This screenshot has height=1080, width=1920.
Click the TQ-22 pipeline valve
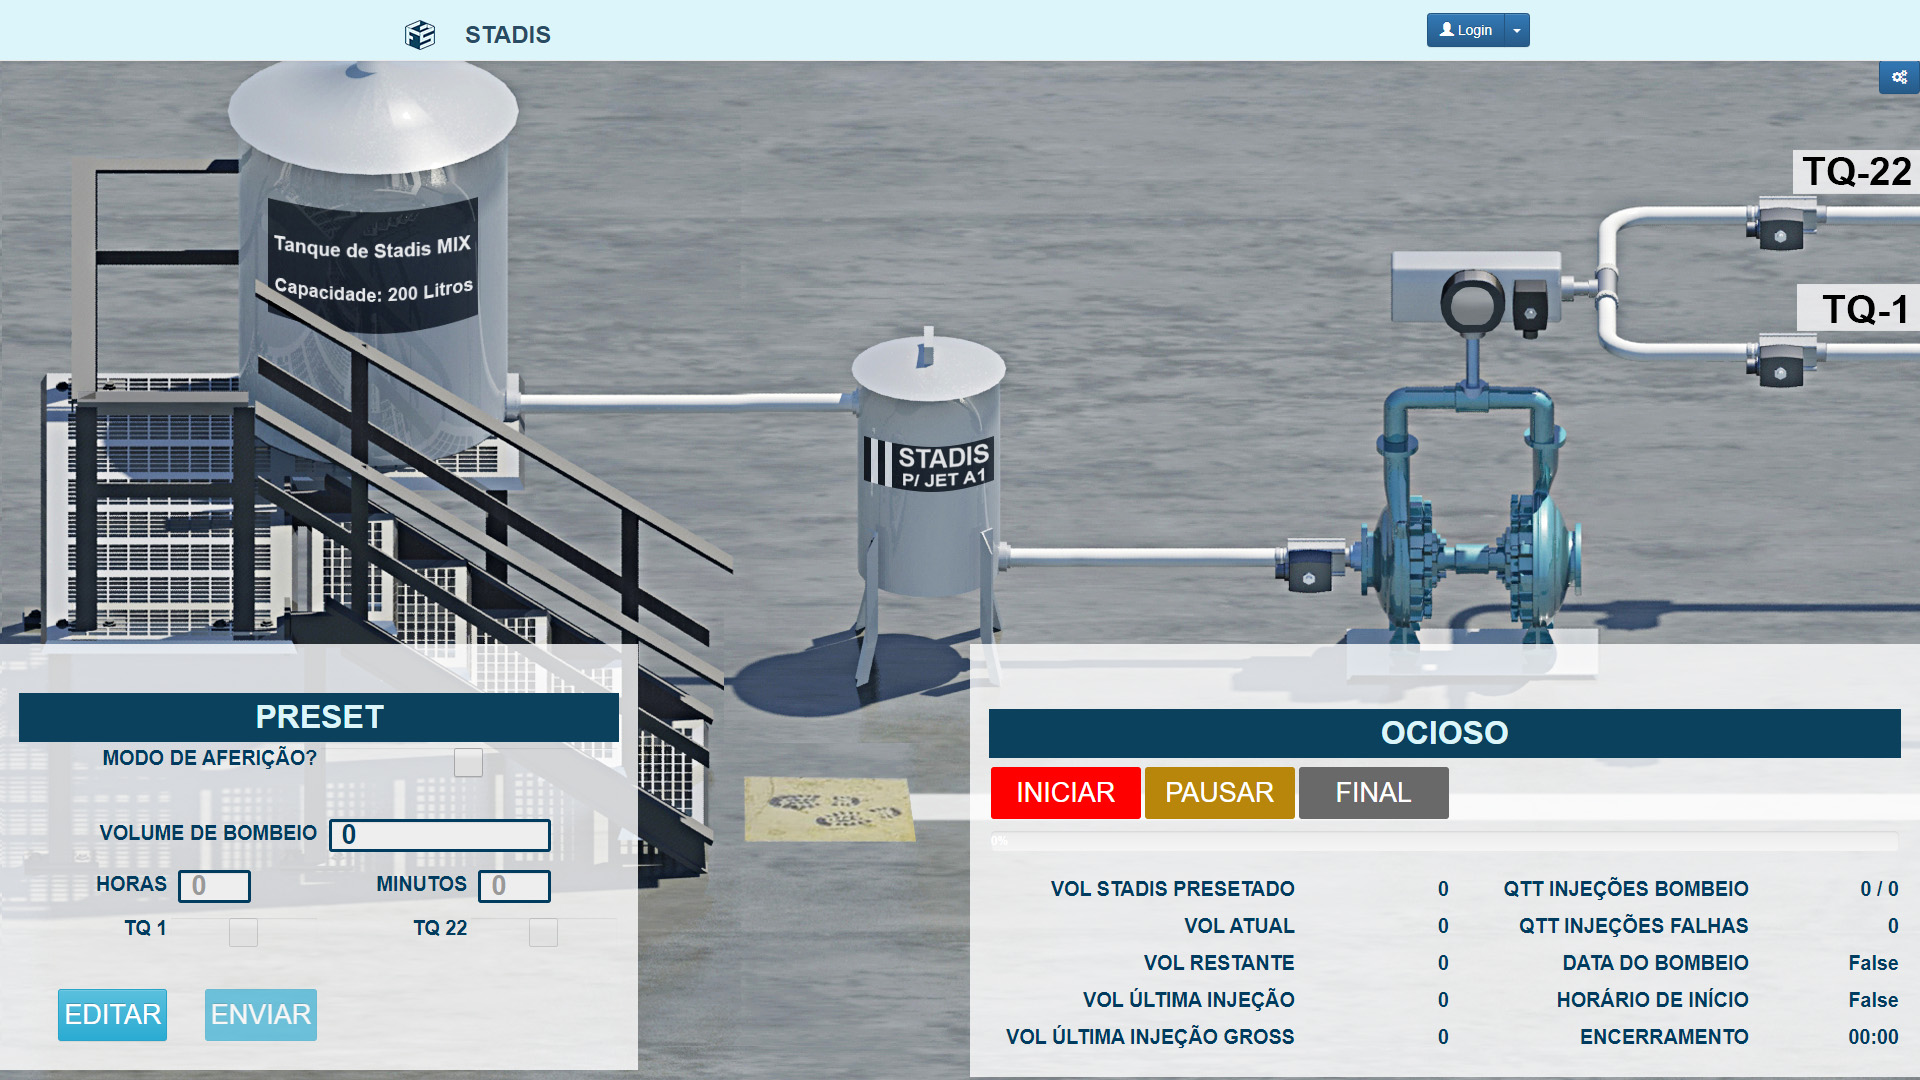point(1781,226)
